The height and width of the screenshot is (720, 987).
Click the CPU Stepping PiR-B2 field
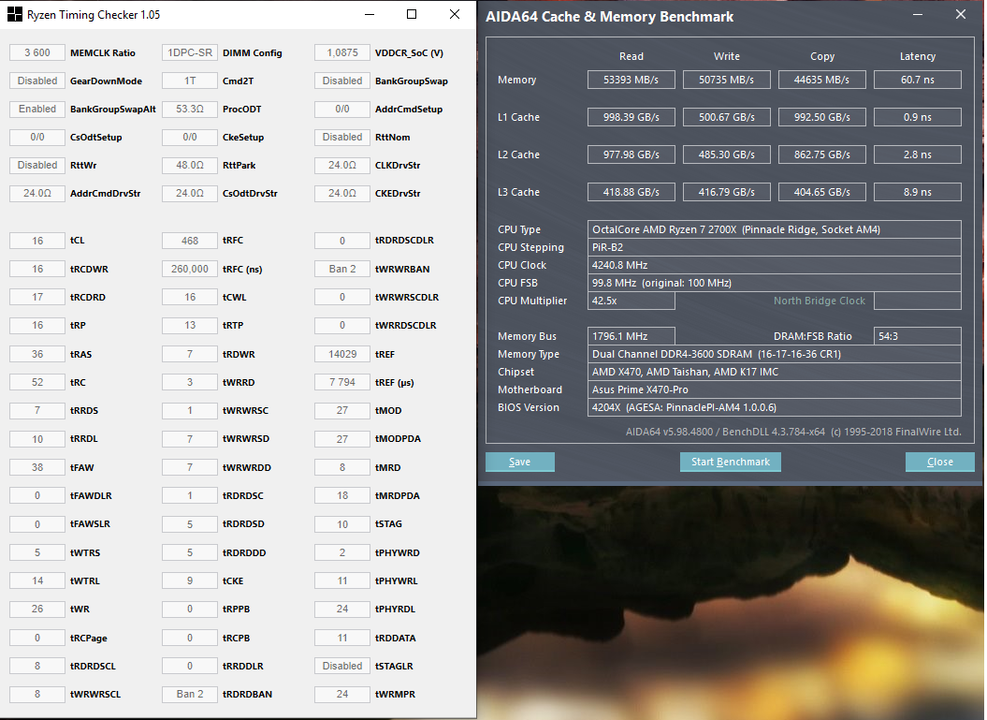click(774, 247)
